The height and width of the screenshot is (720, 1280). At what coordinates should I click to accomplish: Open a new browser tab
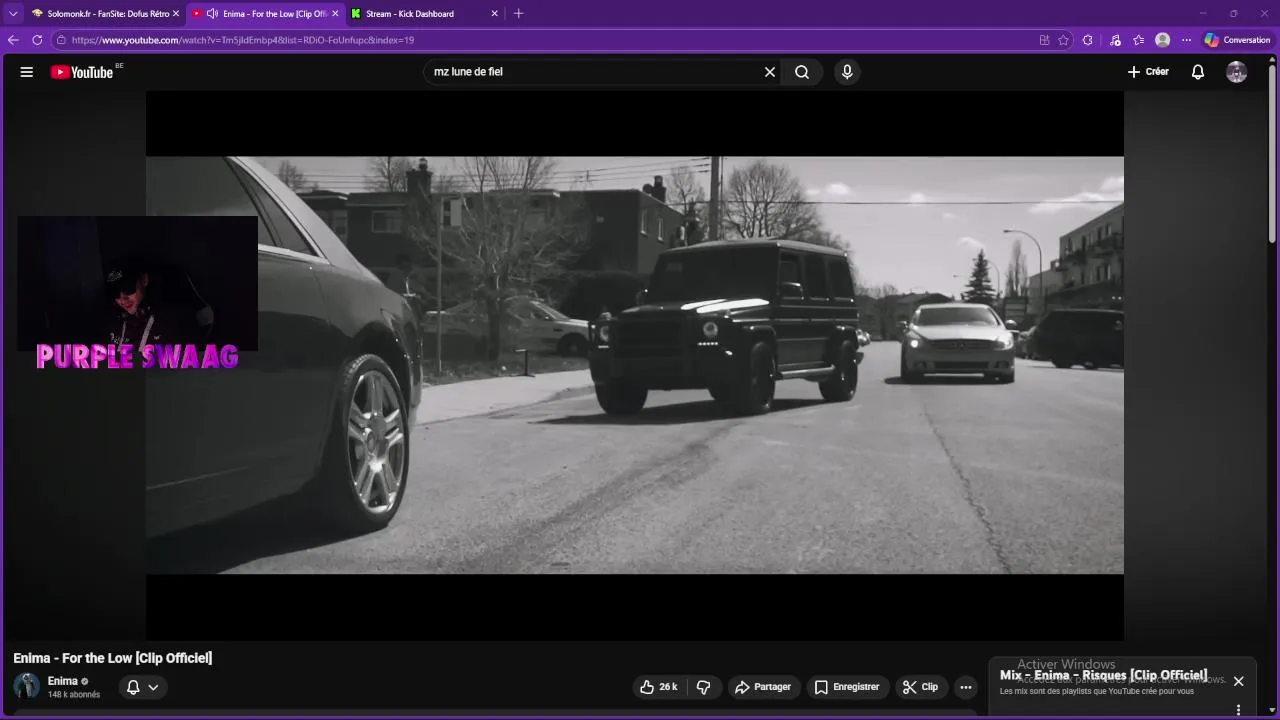pos(518,14)
